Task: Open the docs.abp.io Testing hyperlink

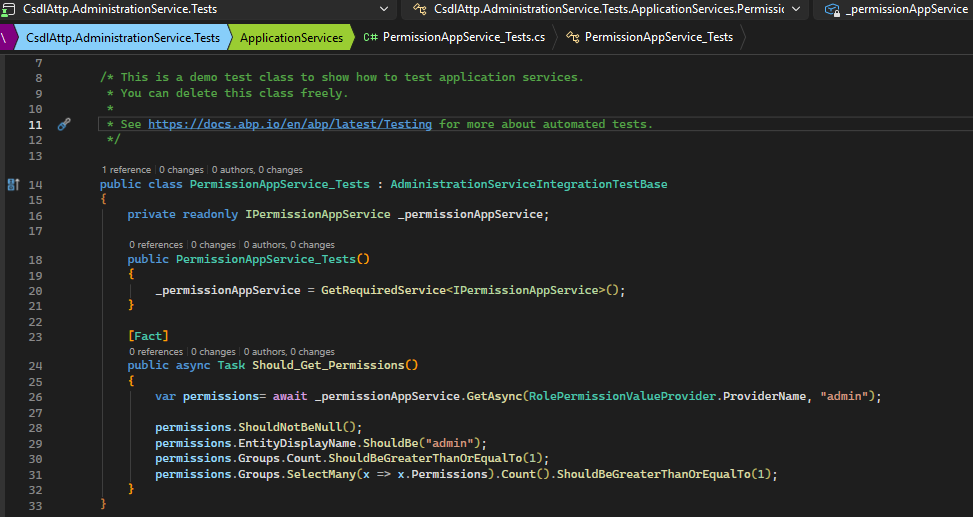Action: tap(290, 124)
